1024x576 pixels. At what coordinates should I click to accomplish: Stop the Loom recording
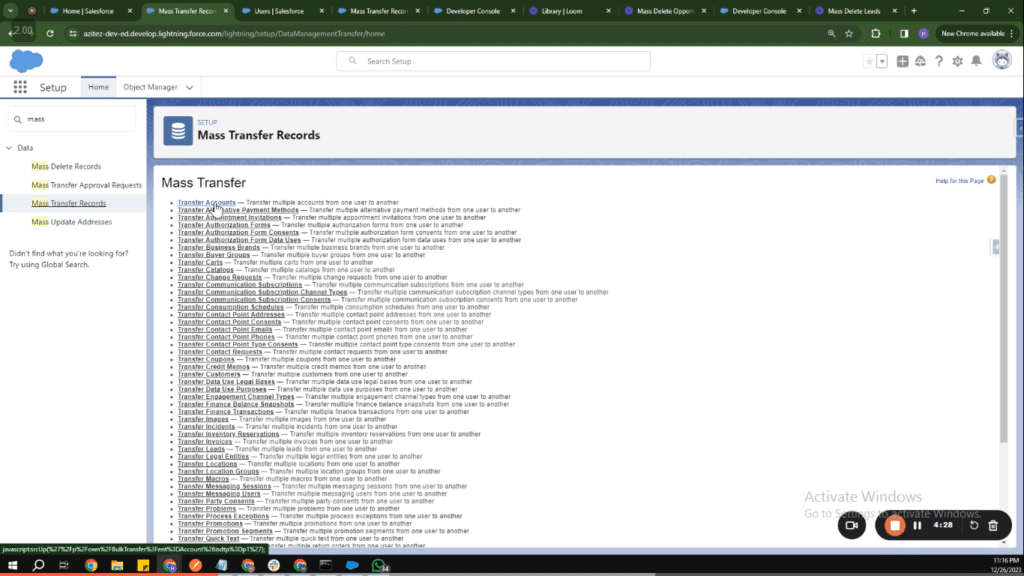895,526
